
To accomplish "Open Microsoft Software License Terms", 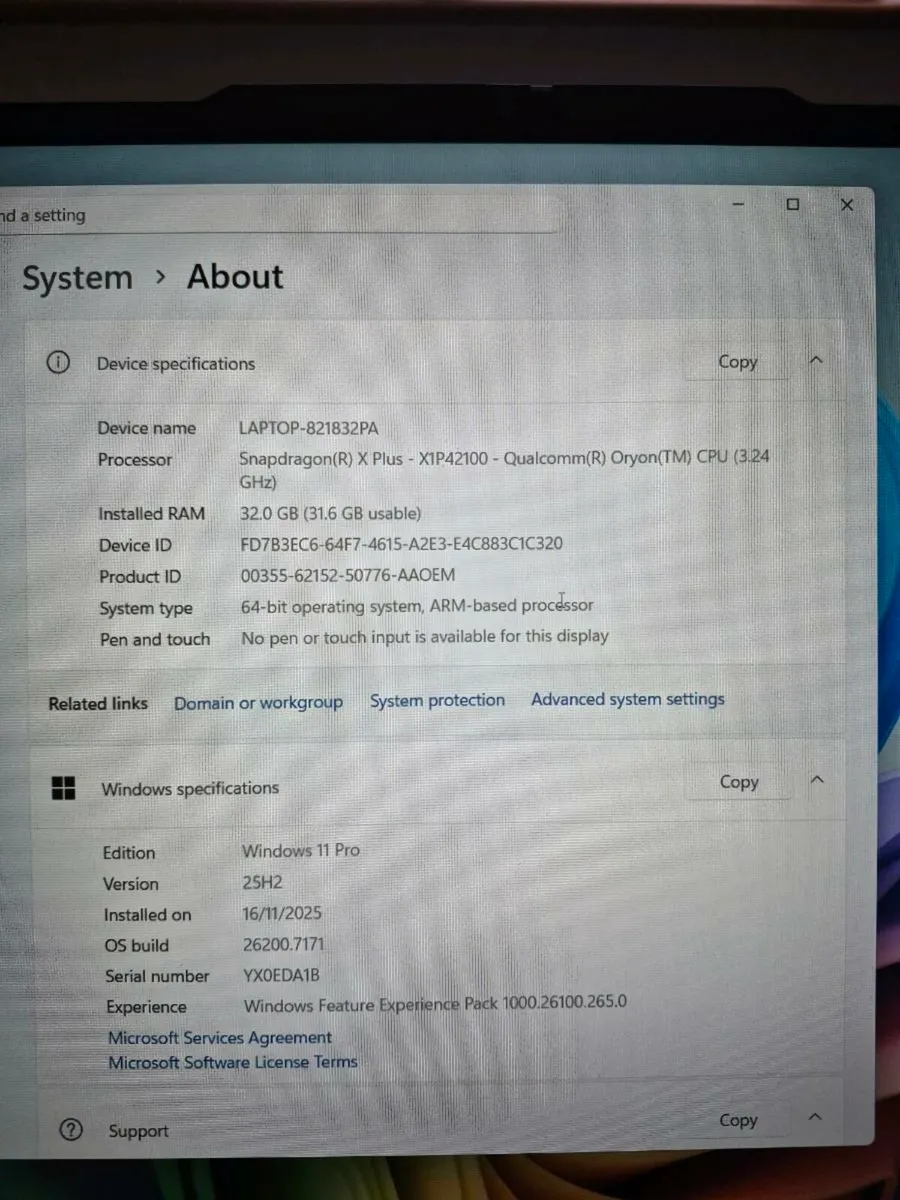I will [x=232, y=1062].
